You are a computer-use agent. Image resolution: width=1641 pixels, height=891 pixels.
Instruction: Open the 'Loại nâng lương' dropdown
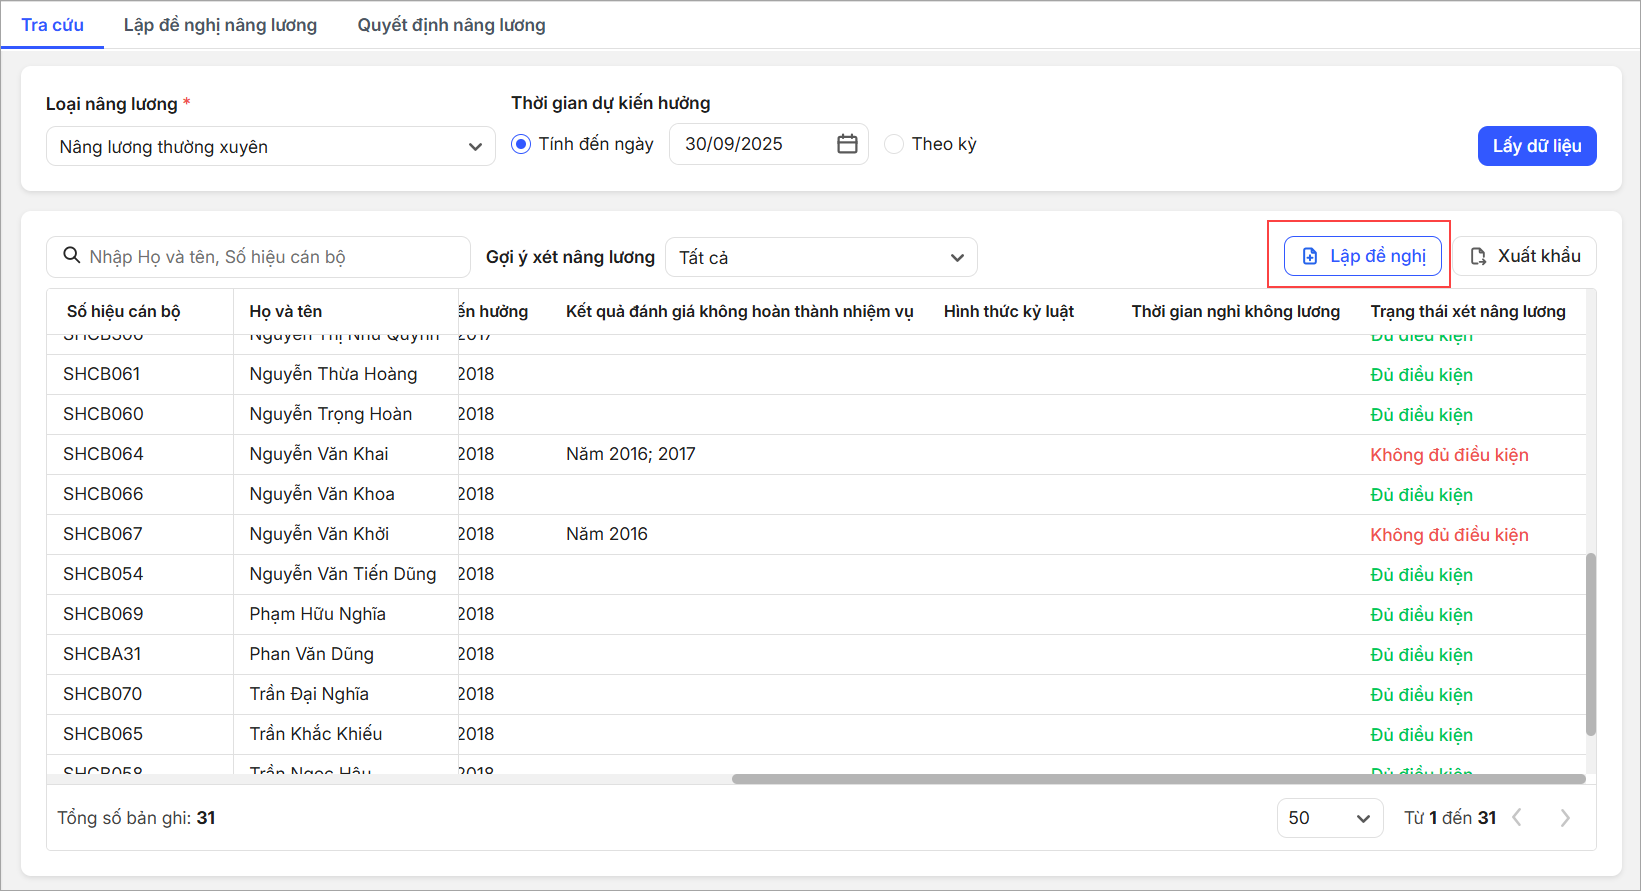click(270, 147)
